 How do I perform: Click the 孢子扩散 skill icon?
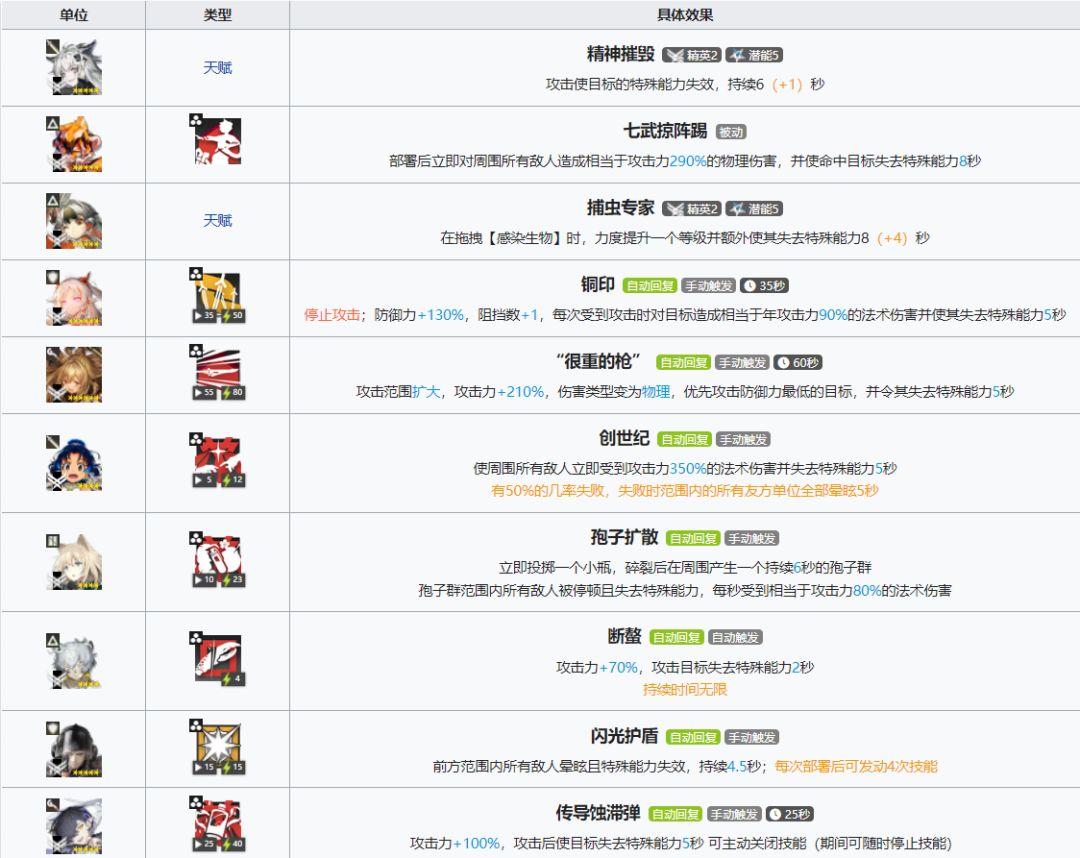click(x=217, y=559)
